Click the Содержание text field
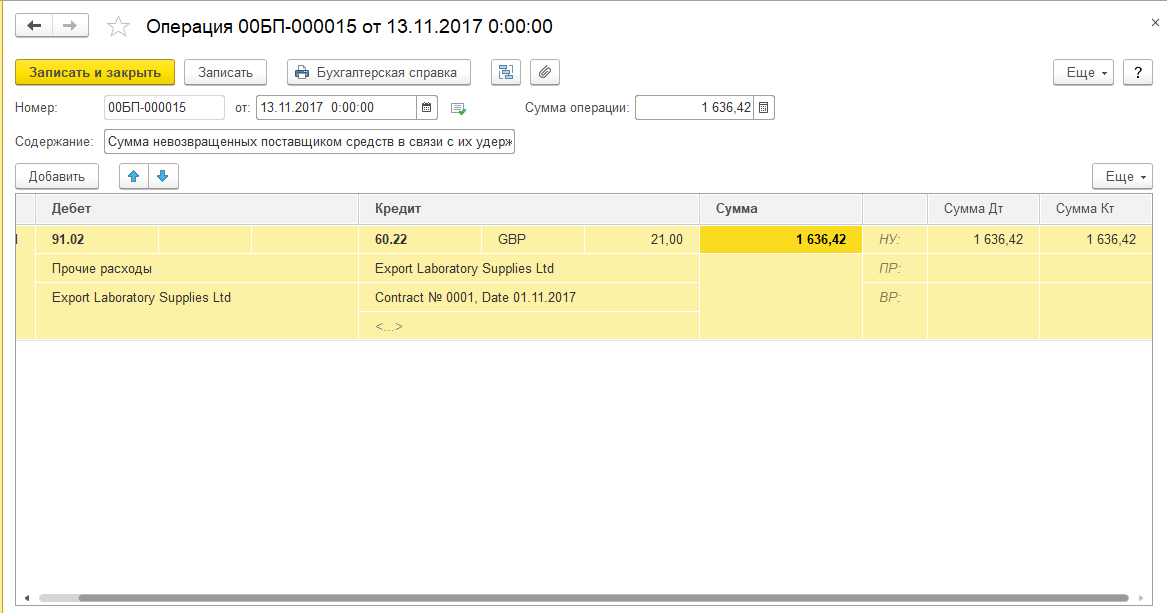Screen dimensions: 1167x613 (x=308, y=142)
